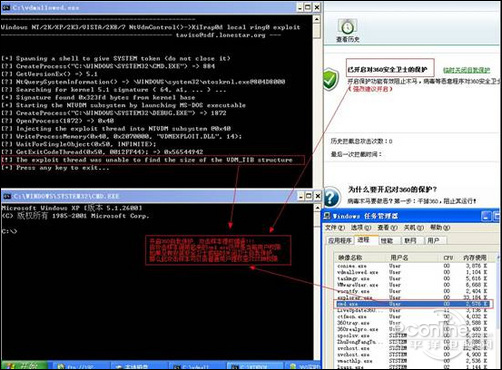The height and width of the screenshot is (370, 502).
Task: Click the 'Press any key to exit' line
Action: [x=55, y=168]
